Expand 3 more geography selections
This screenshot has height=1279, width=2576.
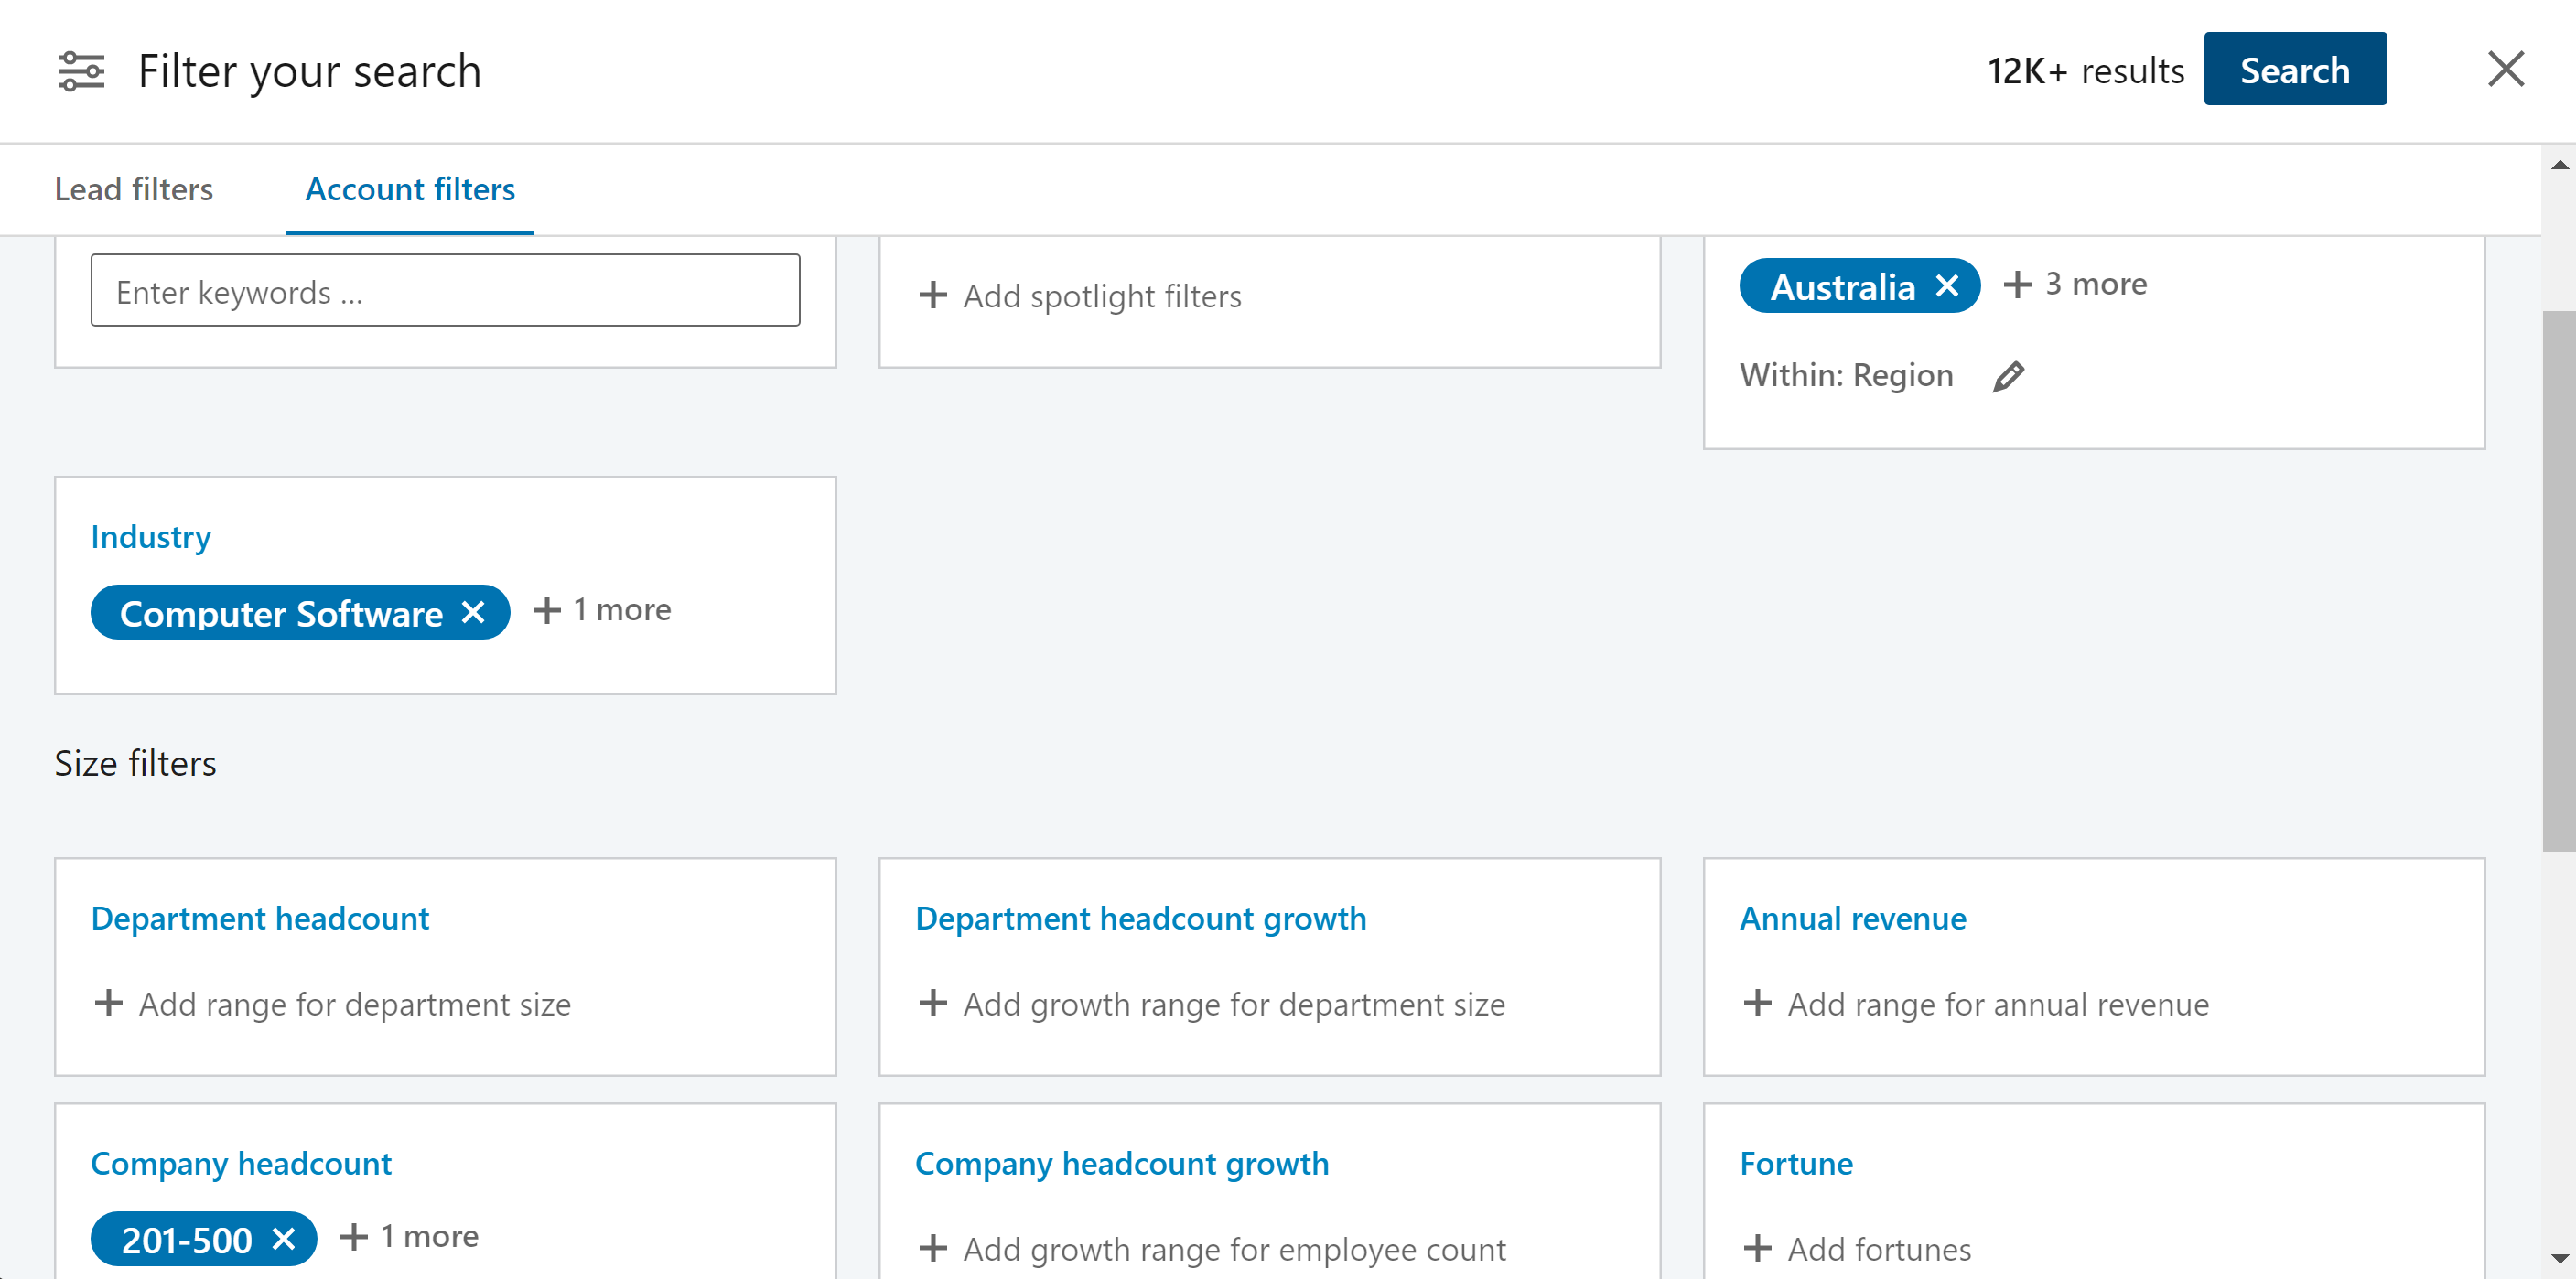coord(2076,284)
